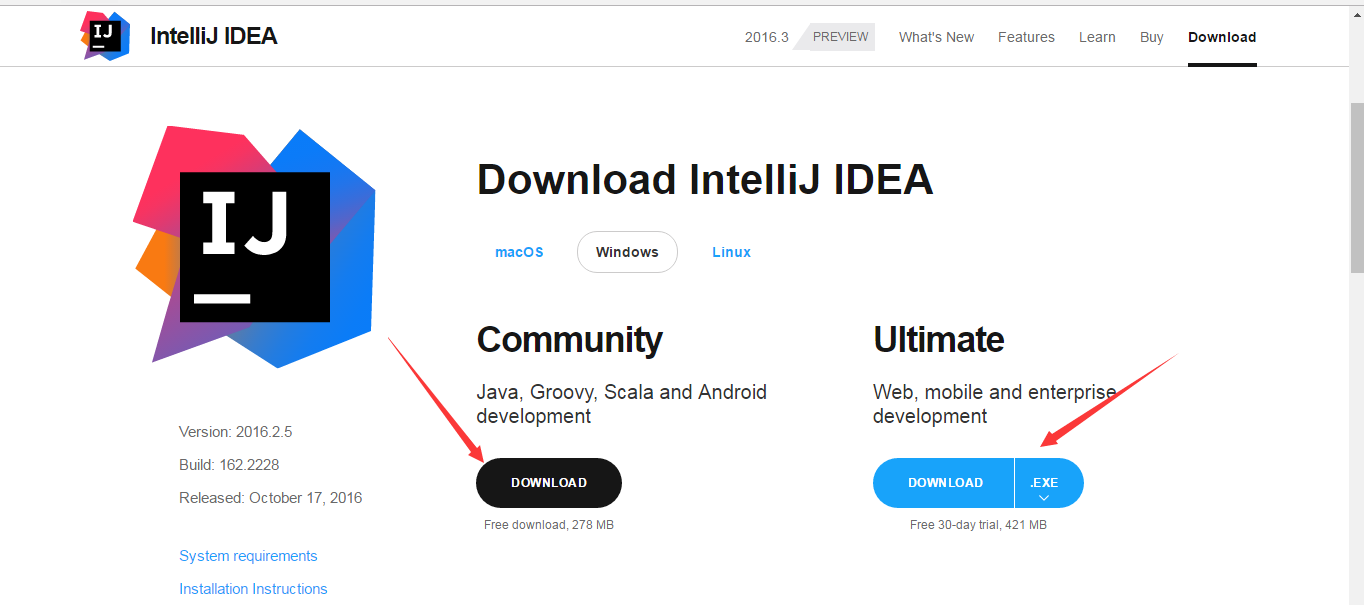This screenshot has height=605, width=1364.
Task: Click the 'Free download, 278 MB' text
Action: pos(549,525)
